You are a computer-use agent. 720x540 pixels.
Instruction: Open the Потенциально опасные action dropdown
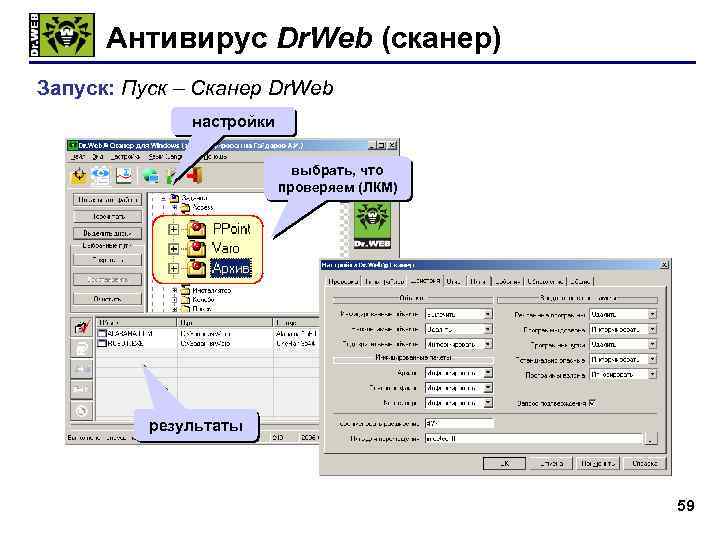[x=623, y=360]
